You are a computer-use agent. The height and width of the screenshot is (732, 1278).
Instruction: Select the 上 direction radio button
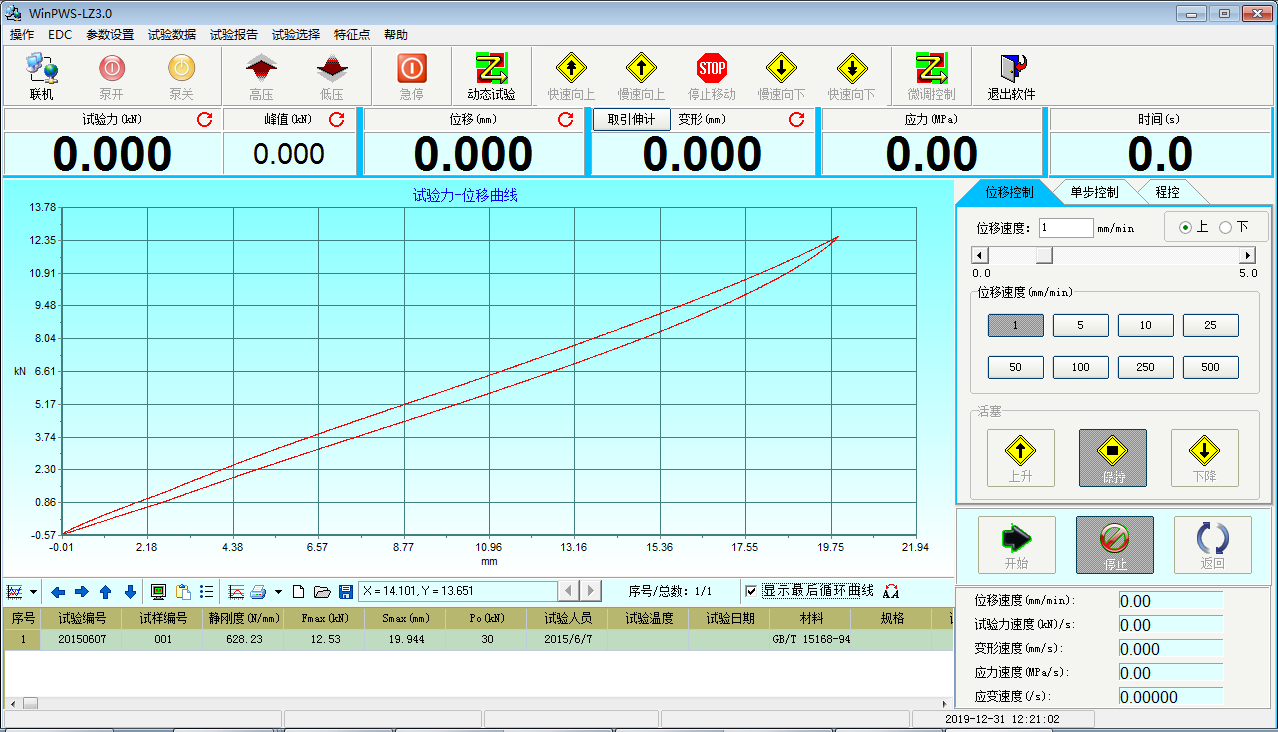(1186, 227)
